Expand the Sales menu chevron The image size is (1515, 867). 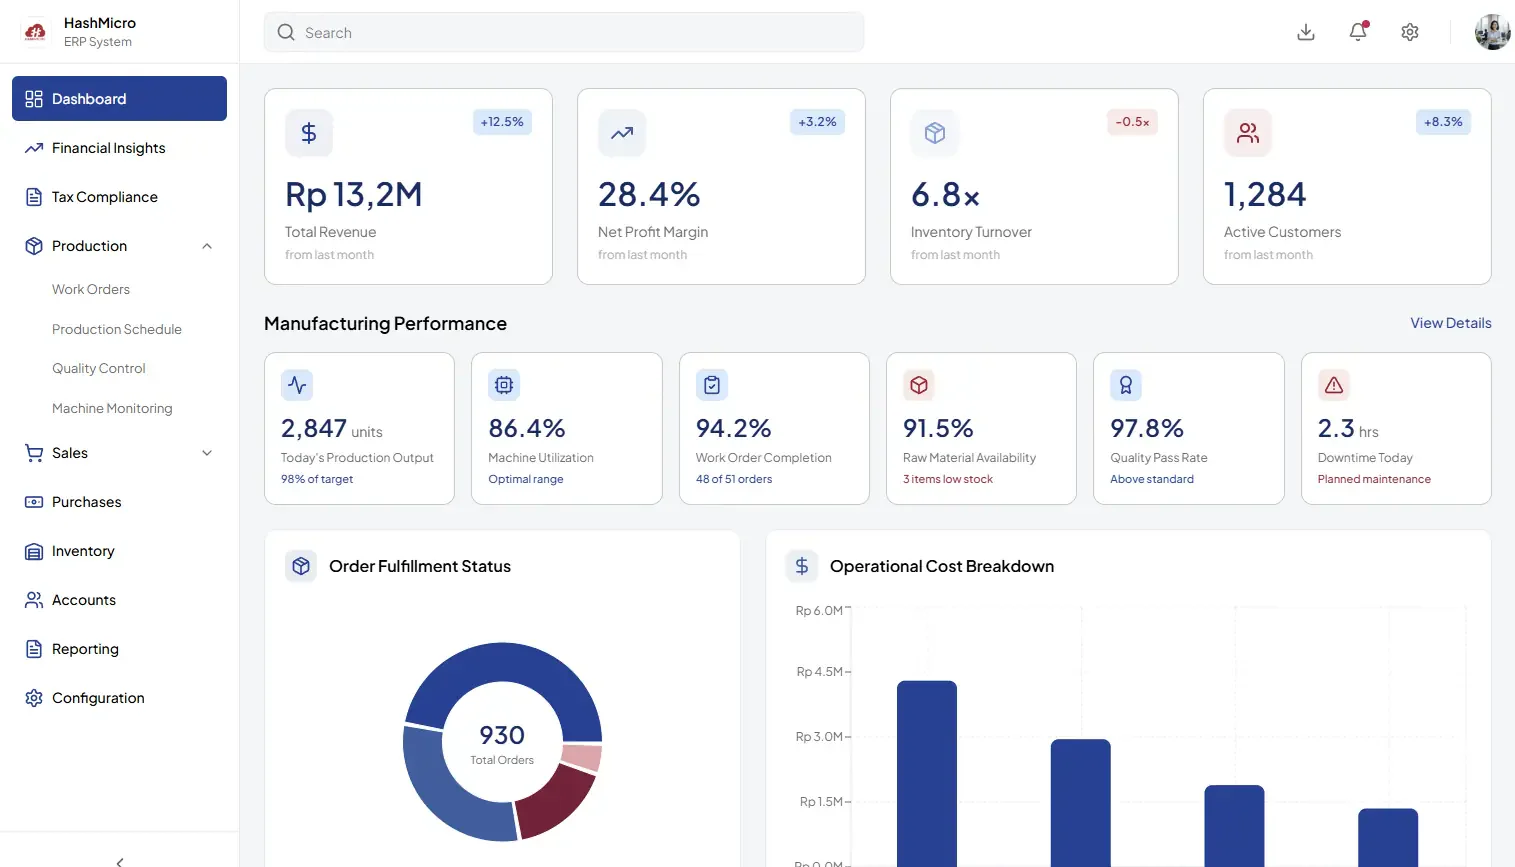(x=207, y=453)
